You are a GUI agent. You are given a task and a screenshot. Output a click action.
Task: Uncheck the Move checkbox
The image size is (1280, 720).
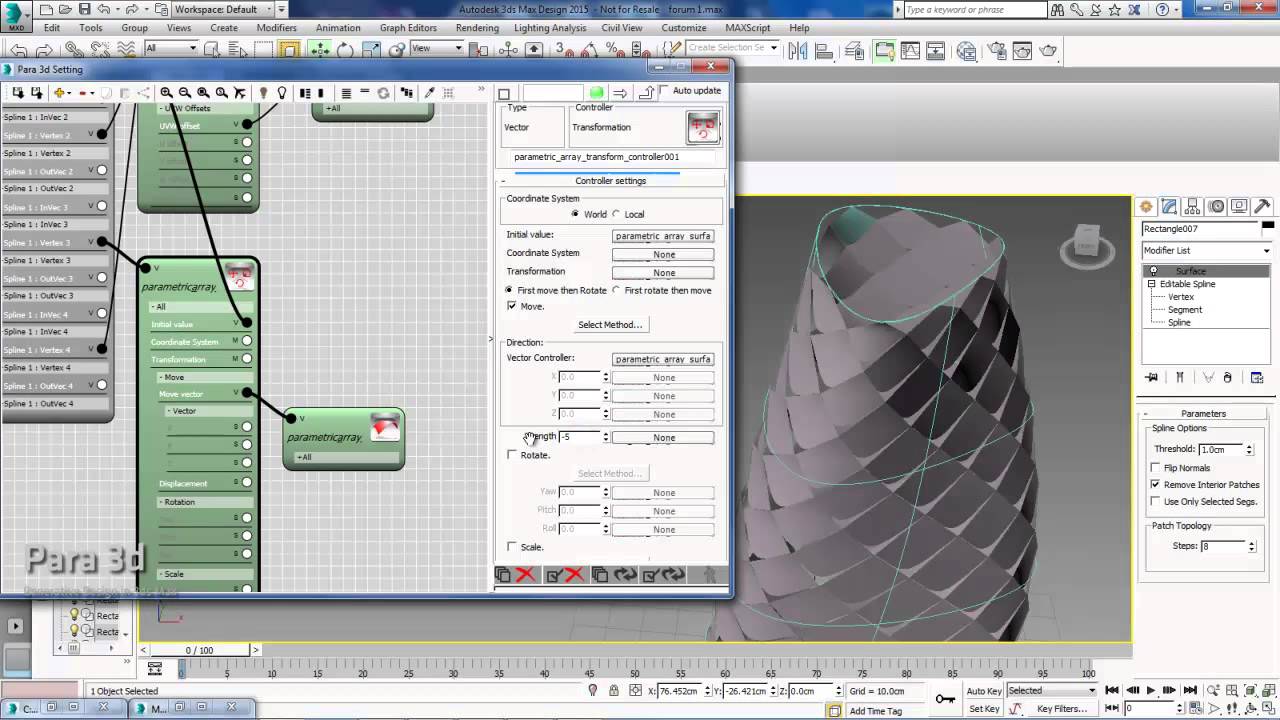(512, 306)
